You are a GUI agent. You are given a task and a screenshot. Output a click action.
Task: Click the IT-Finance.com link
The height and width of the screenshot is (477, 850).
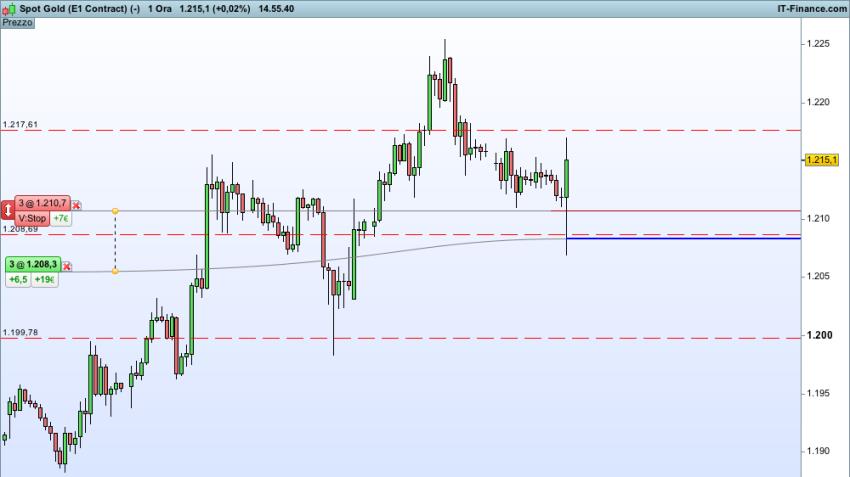812,9
